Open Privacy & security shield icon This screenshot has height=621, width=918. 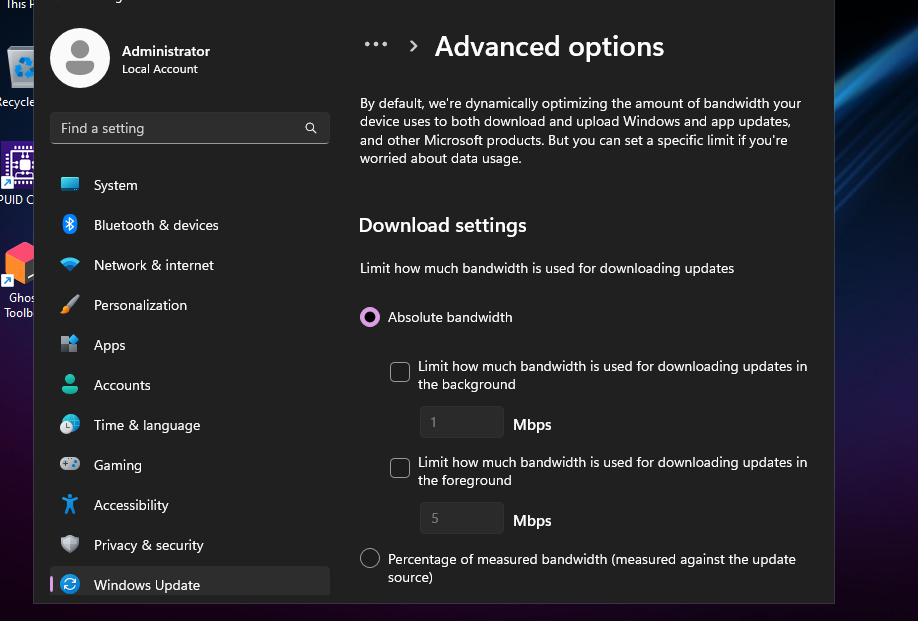[x=70, y=545]
